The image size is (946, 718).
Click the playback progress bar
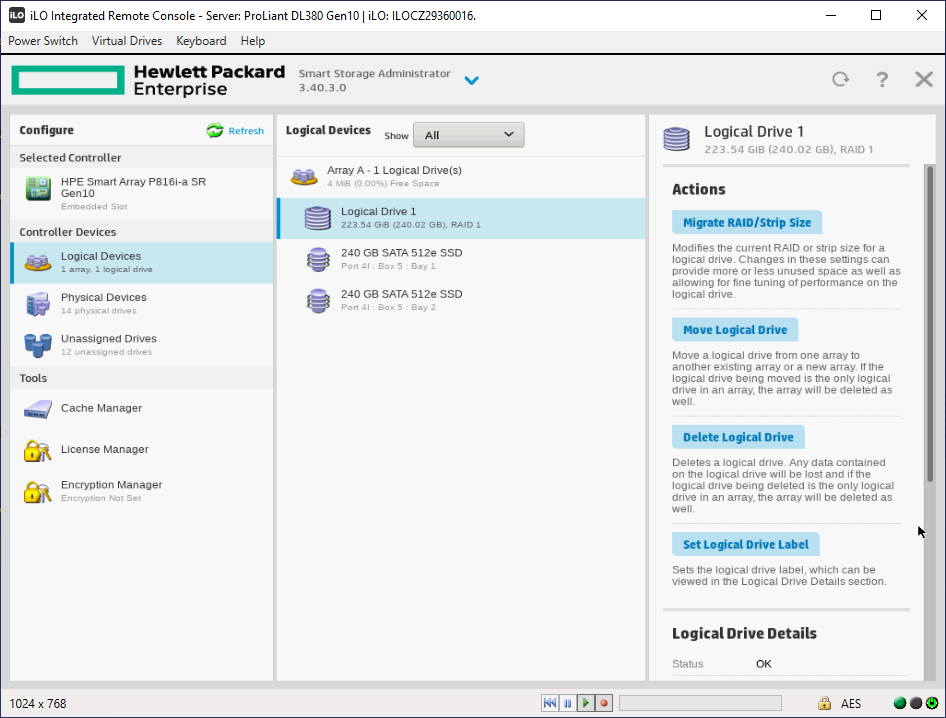(700, 703)
